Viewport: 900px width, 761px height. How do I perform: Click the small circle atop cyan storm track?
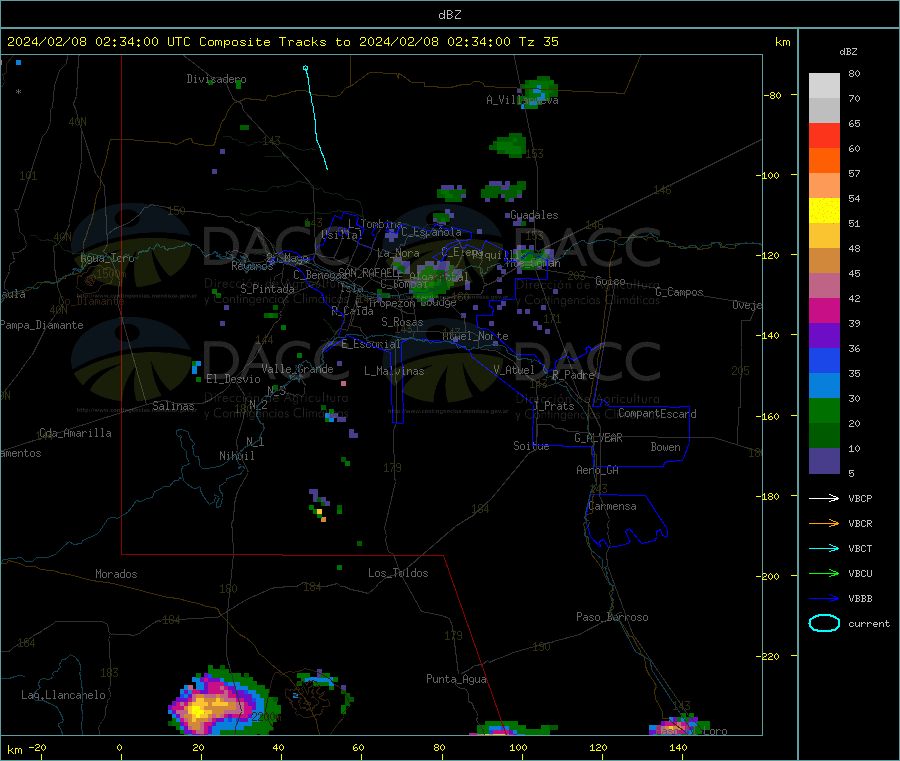pyautogui.click(x=305, y=68)
